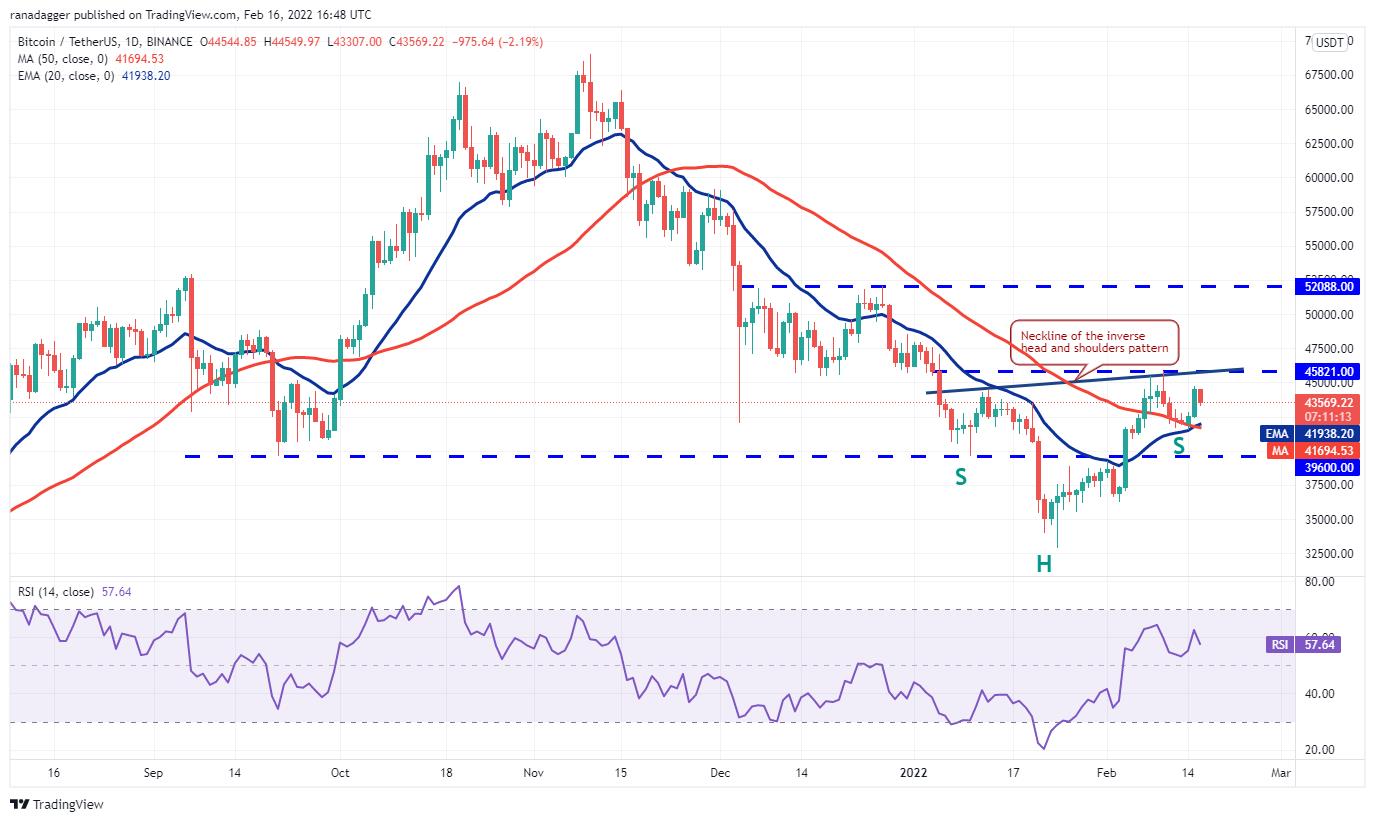Click the 80.00 RSI axis value

click(1321, 581)
